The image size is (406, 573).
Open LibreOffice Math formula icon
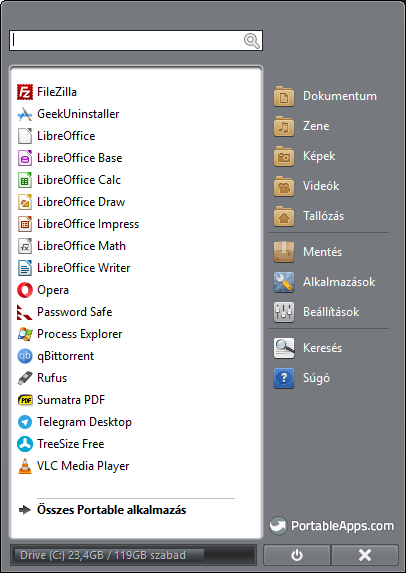tap(25, 246)
